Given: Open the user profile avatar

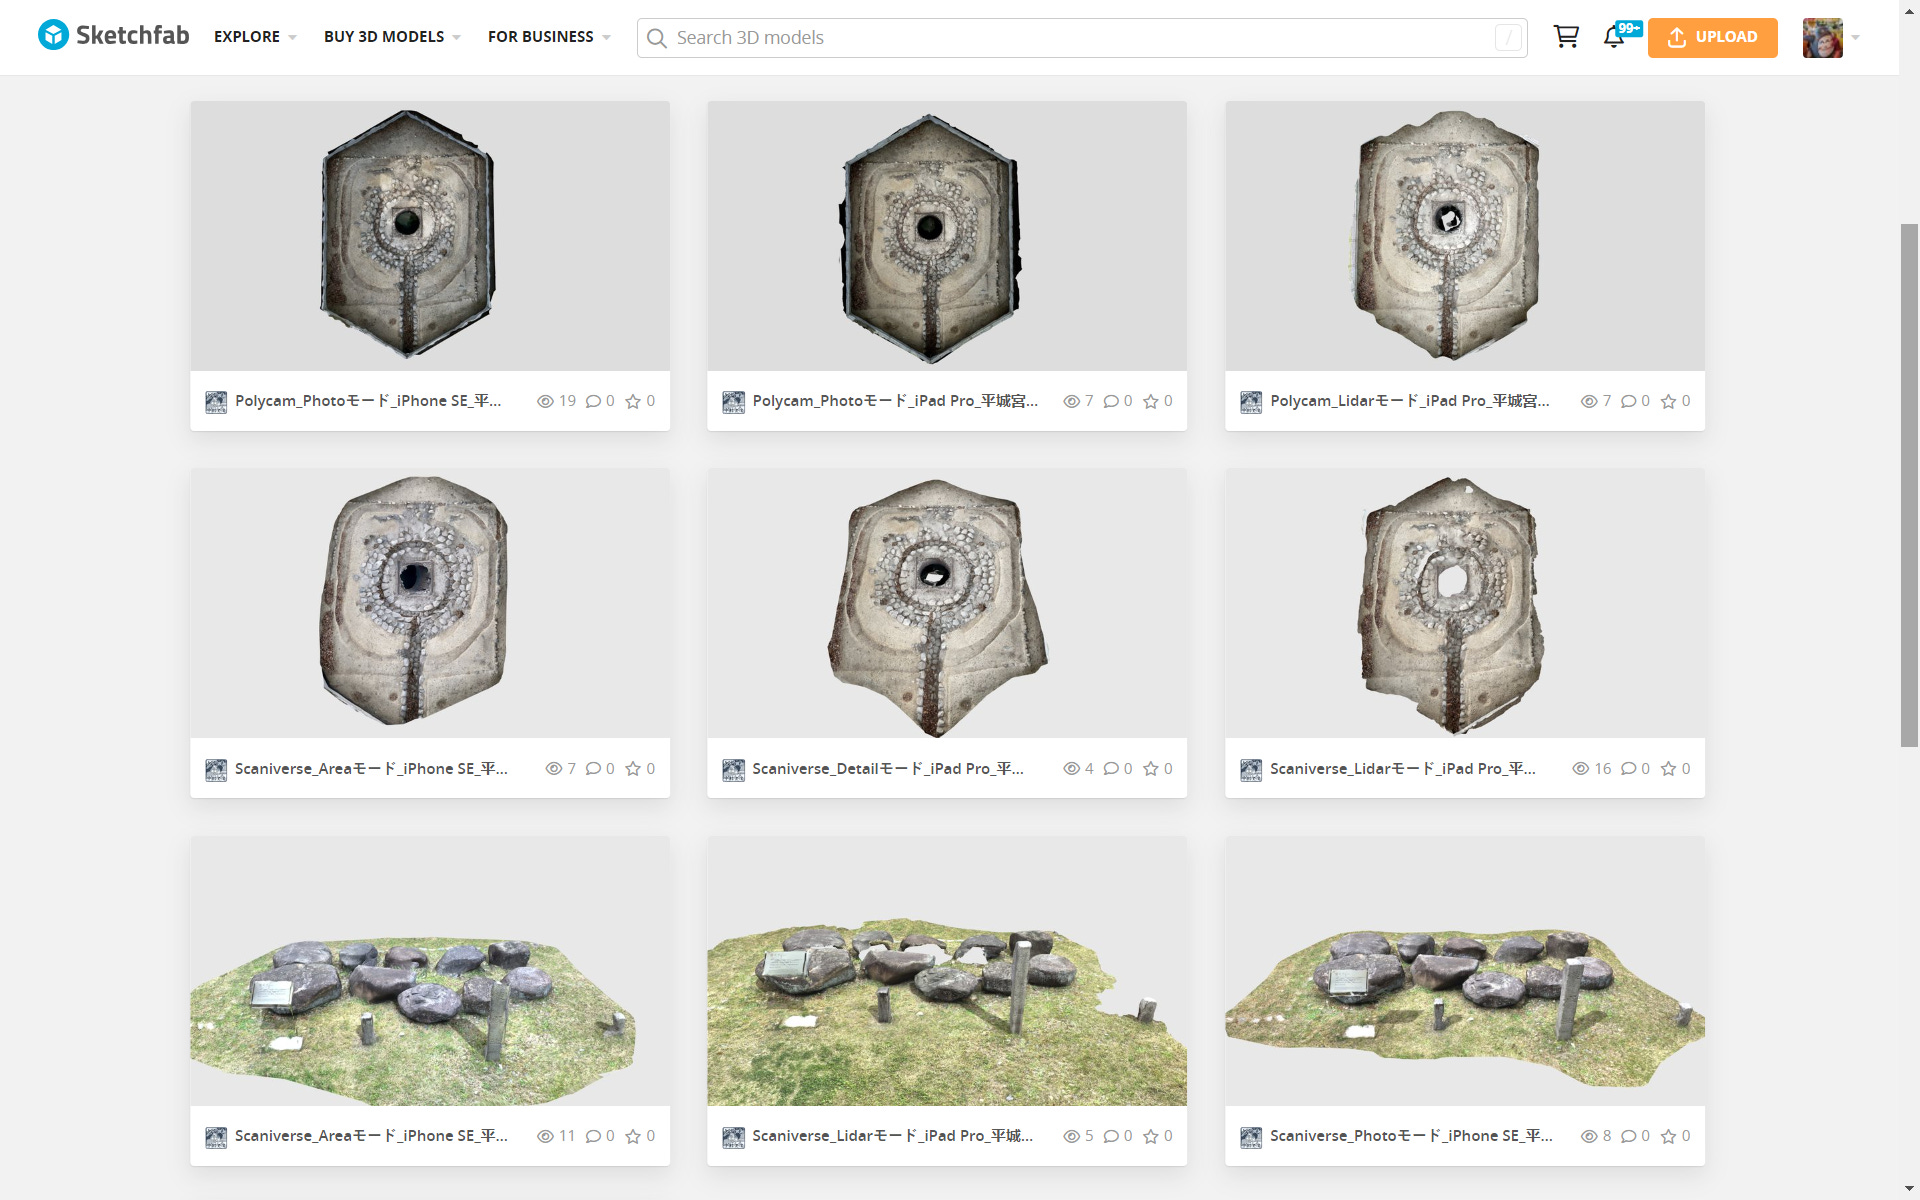Looking at the screenshot, I should click(x=1822, y=38).
